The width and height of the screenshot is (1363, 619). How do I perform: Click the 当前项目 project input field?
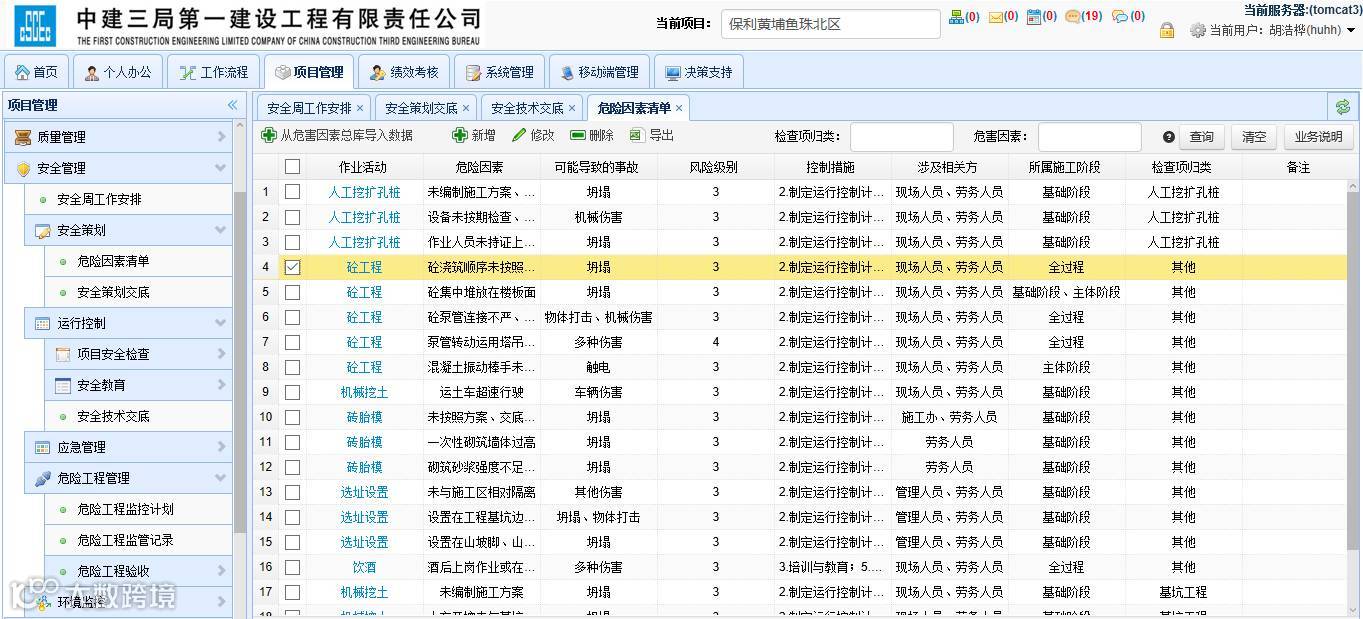(x=830, y=24)
